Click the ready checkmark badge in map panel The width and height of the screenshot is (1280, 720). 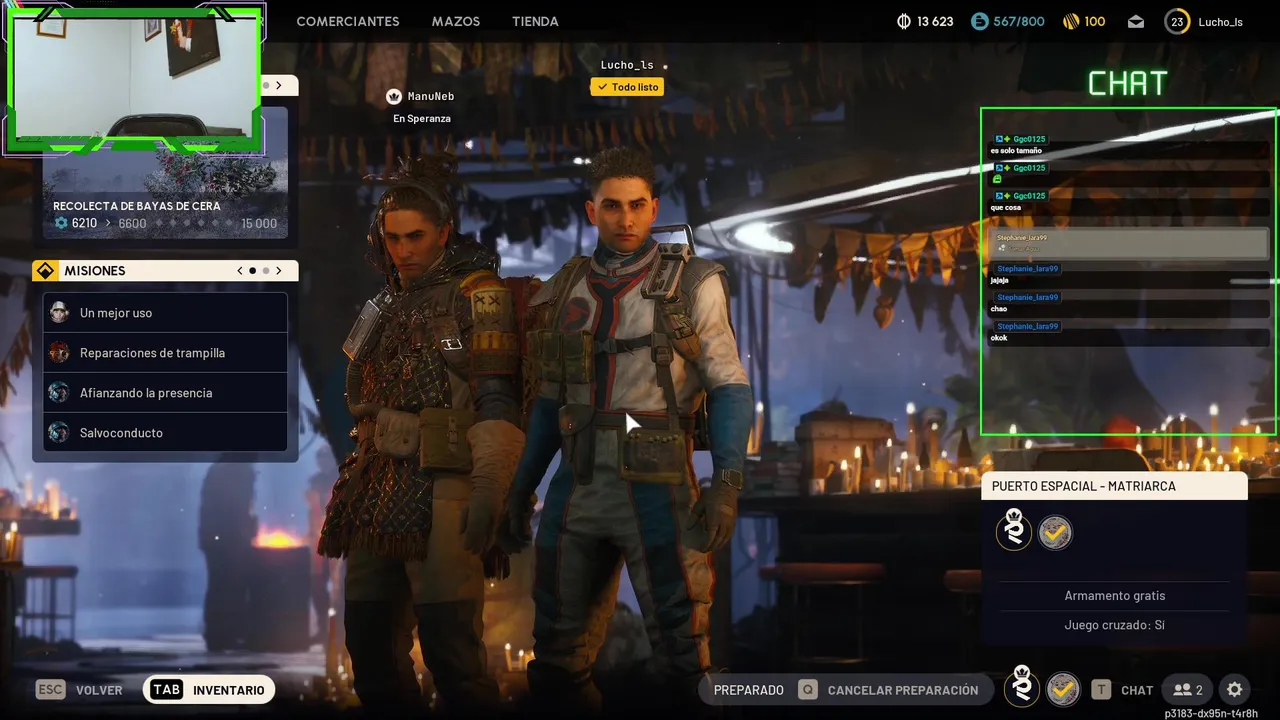click(1055, 533)
